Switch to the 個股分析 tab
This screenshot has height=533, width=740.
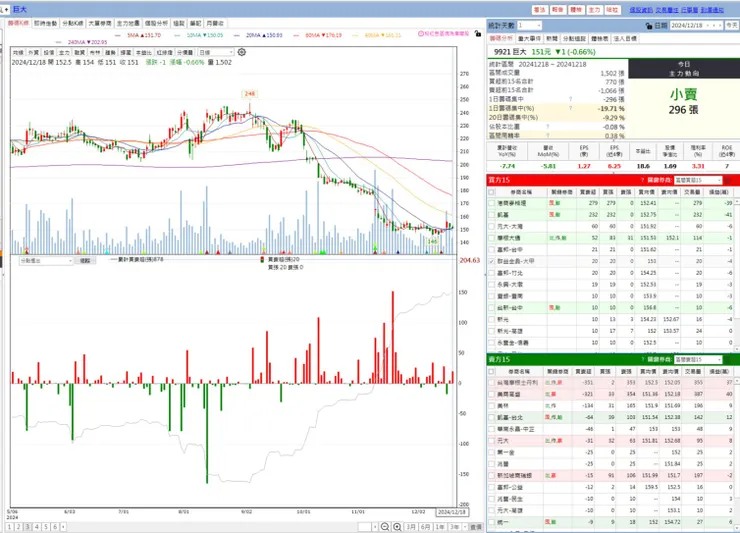156,23
